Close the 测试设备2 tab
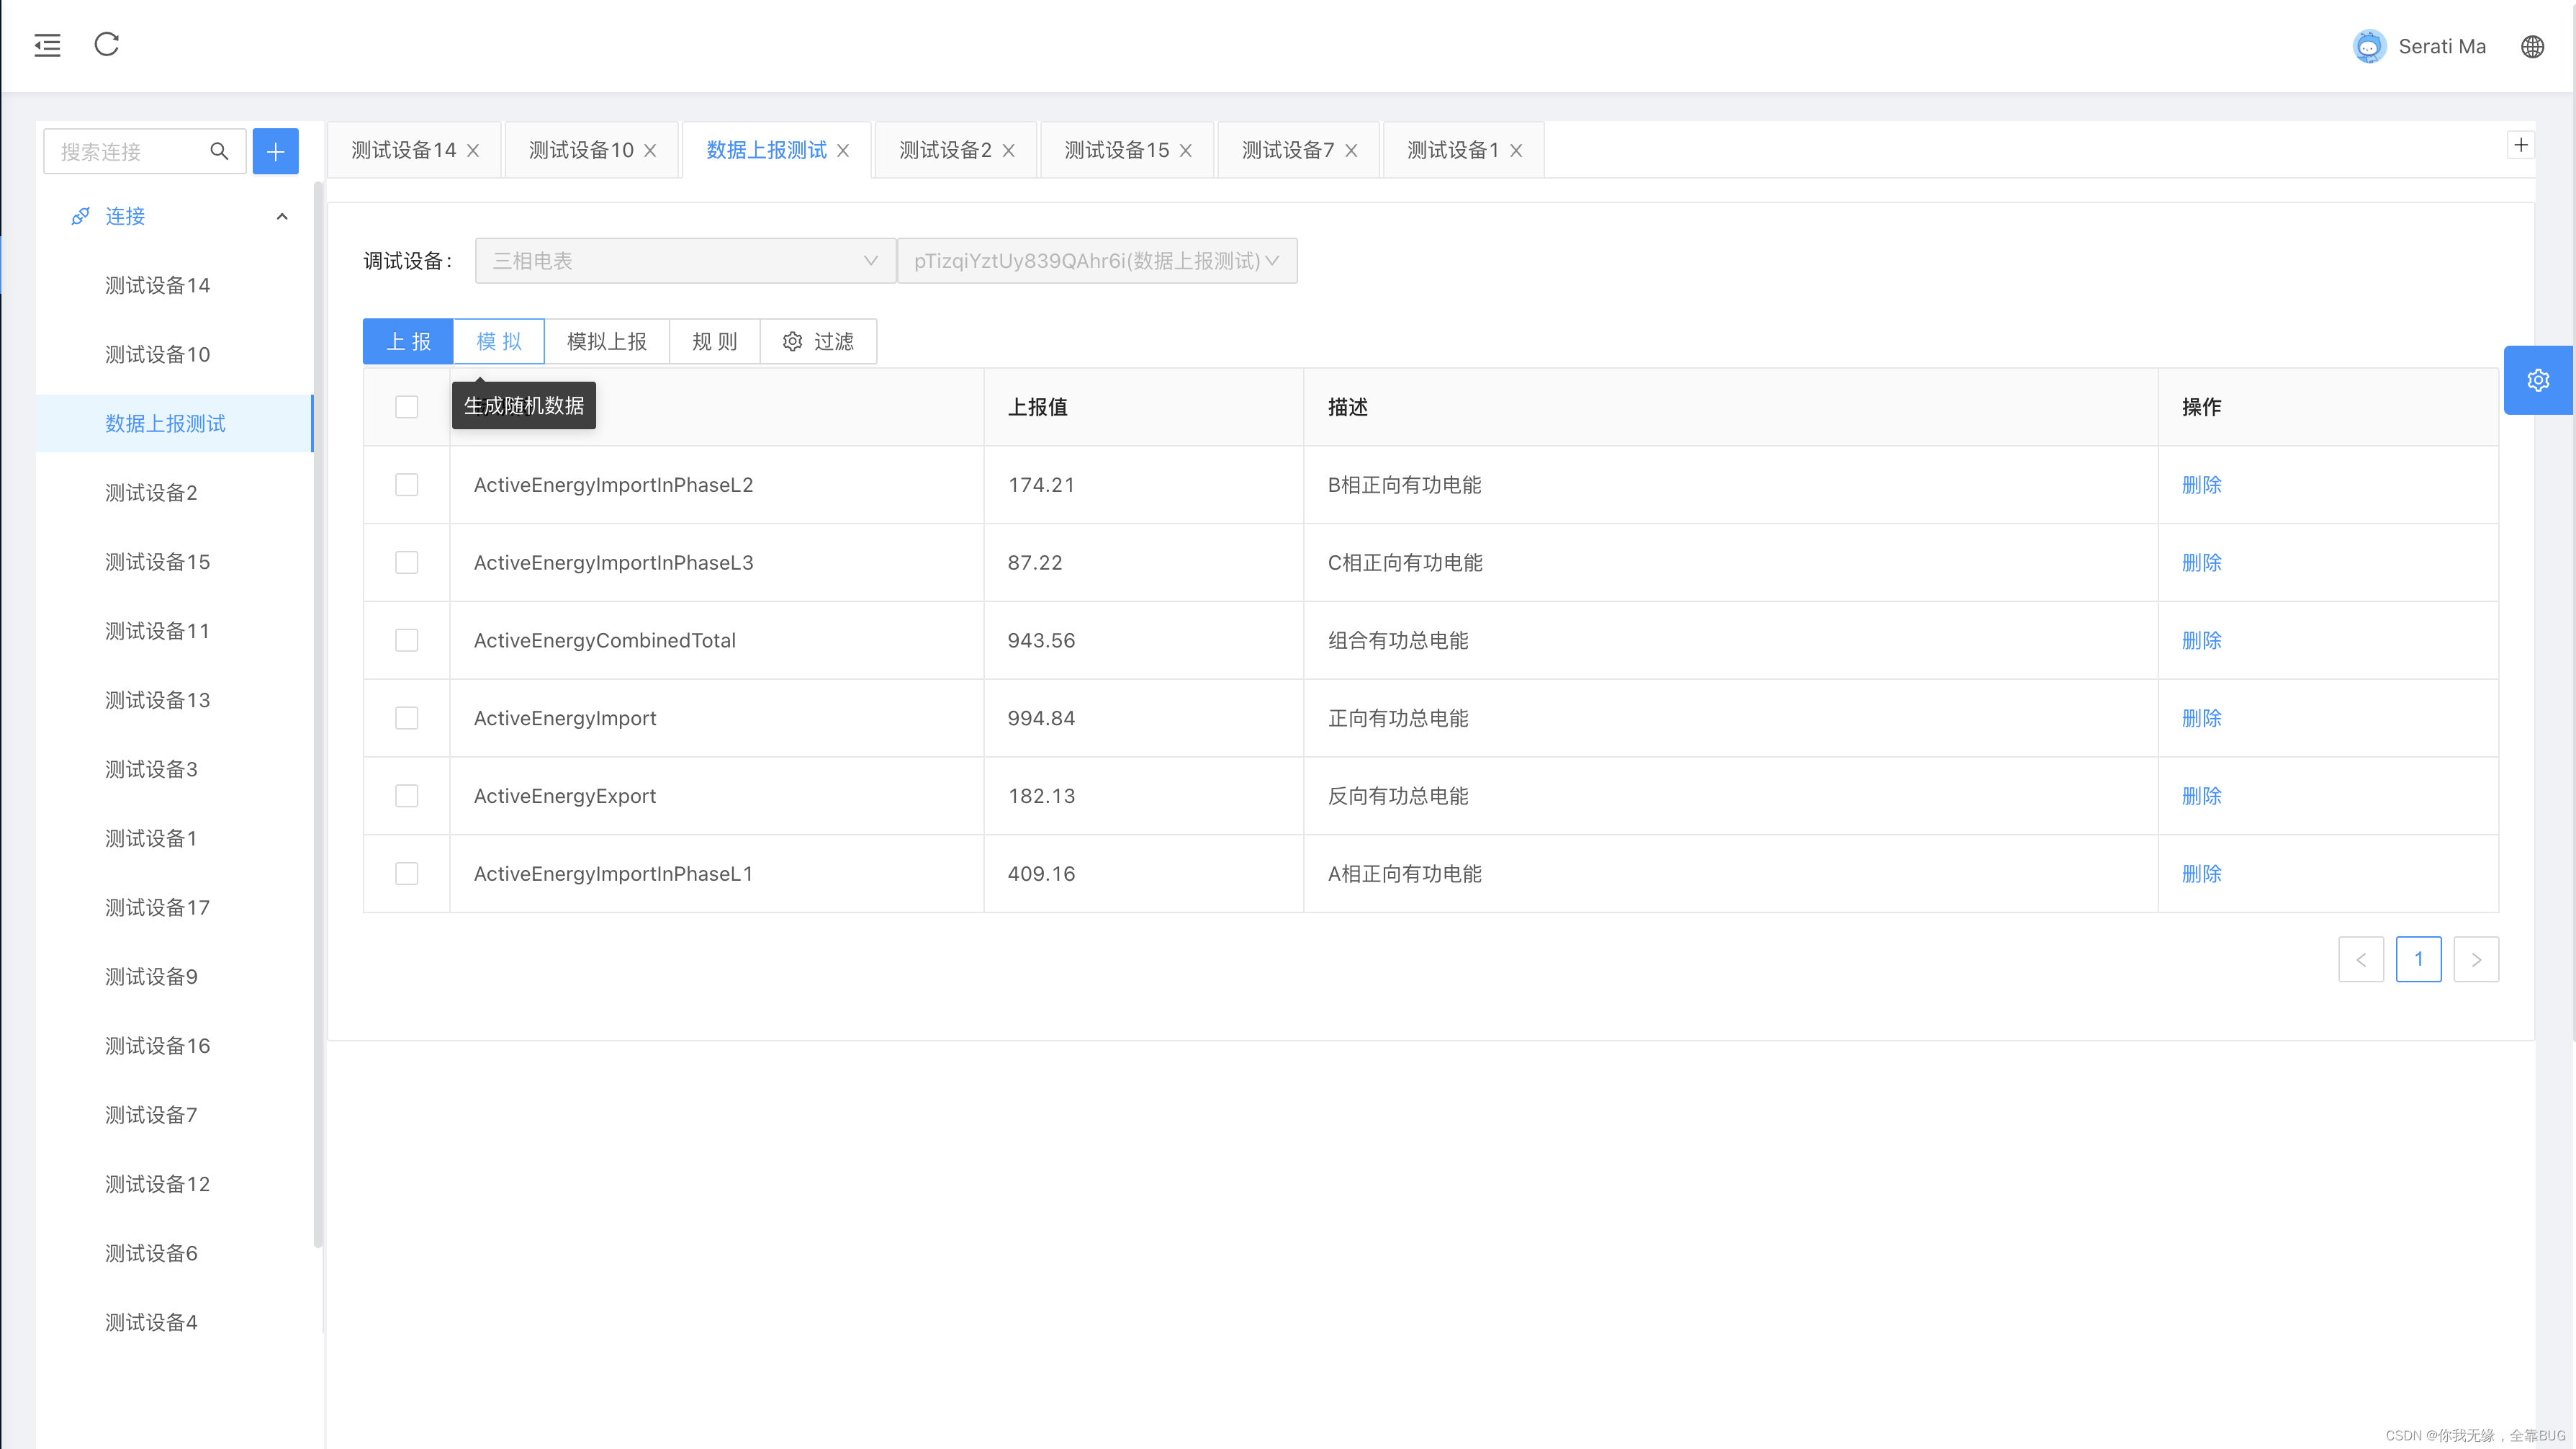This screenshot has width=2576, height=1449. 1008,150
